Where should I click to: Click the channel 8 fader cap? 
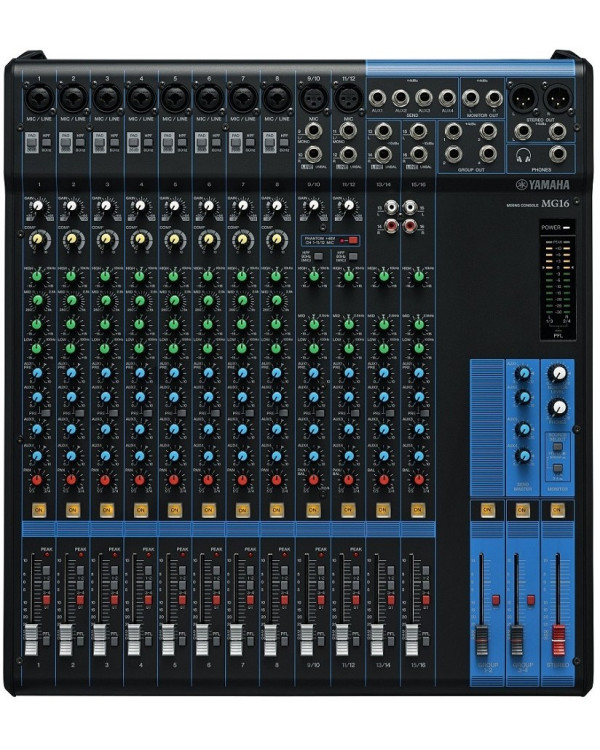270,640
